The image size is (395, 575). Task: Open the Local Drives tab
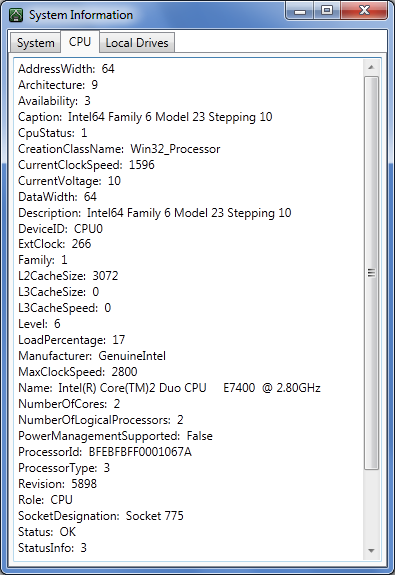tap(137, 43)
